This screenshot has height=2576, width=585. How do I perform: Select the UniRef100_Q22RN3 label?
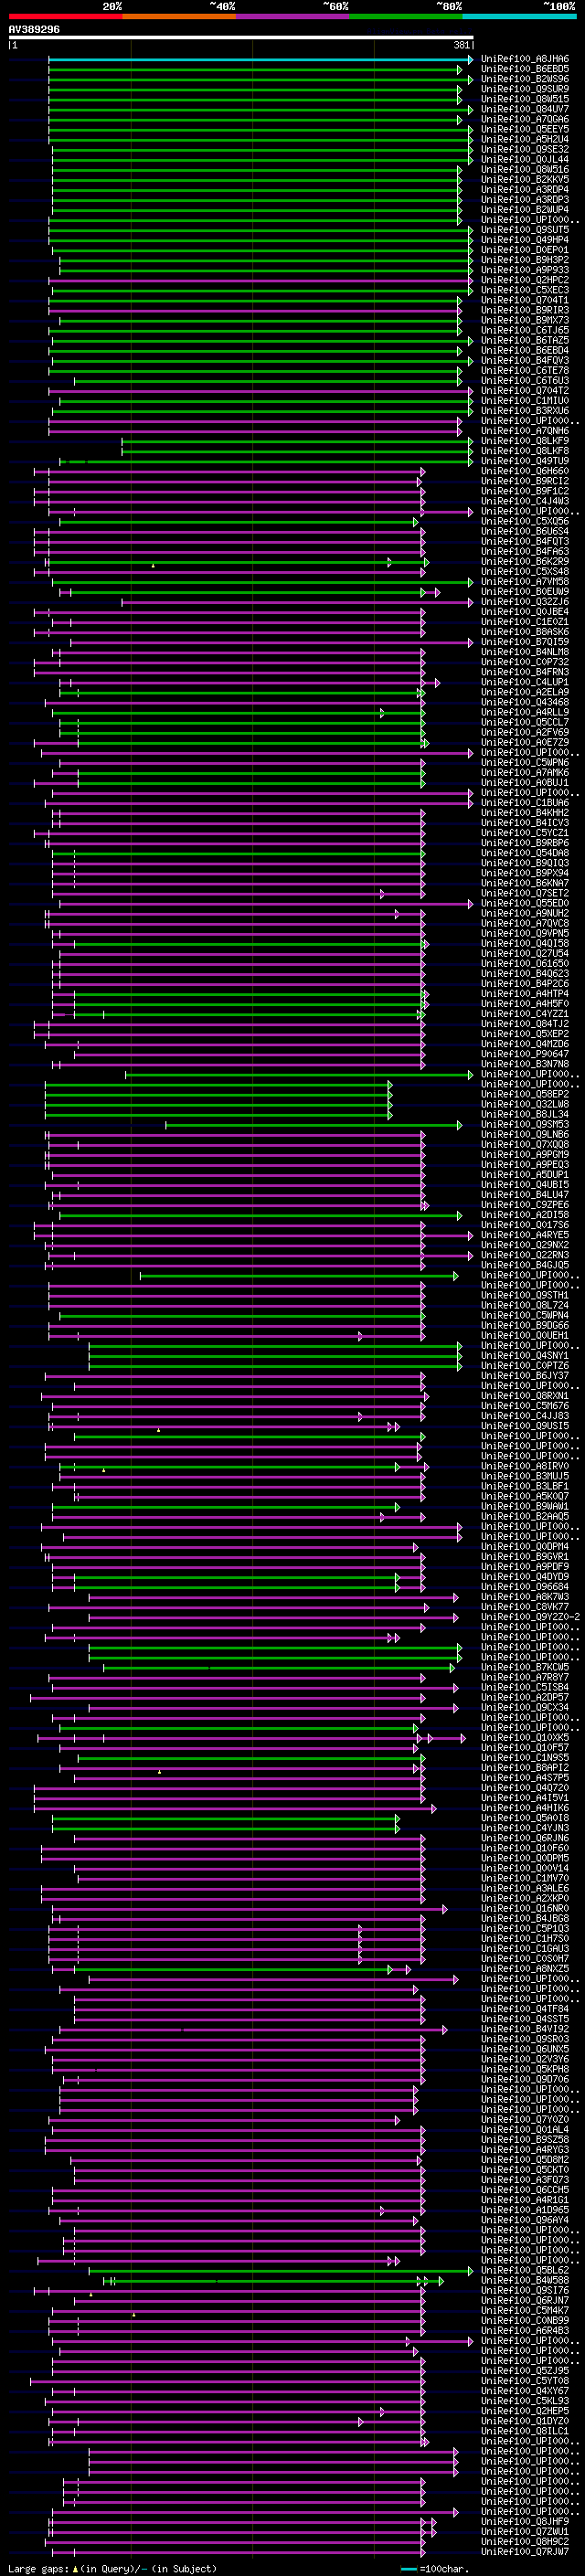[524, 1254]
